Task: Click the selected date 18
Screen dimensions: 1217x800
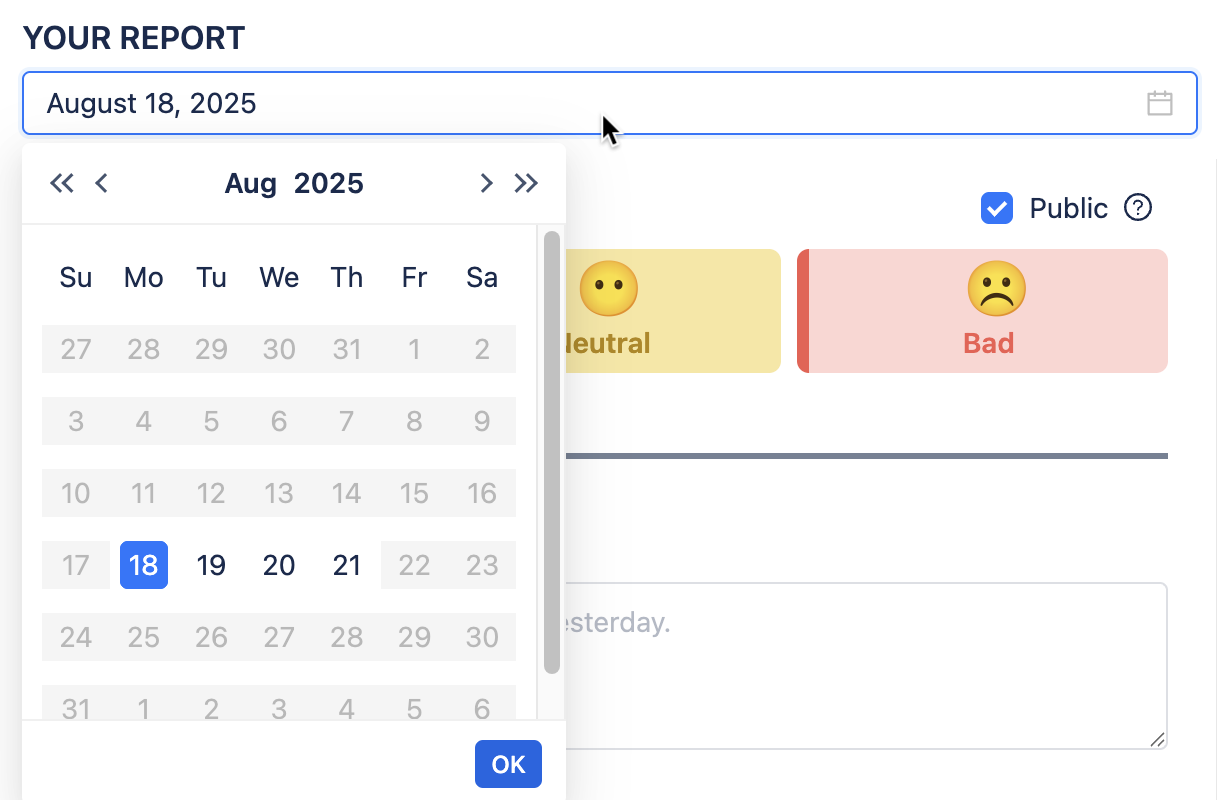Action: point(144,565)
